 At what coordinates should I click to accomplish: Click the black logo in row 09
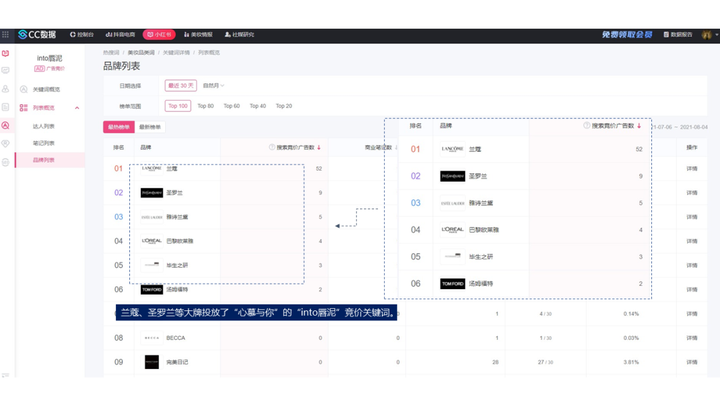coord(152,362)
